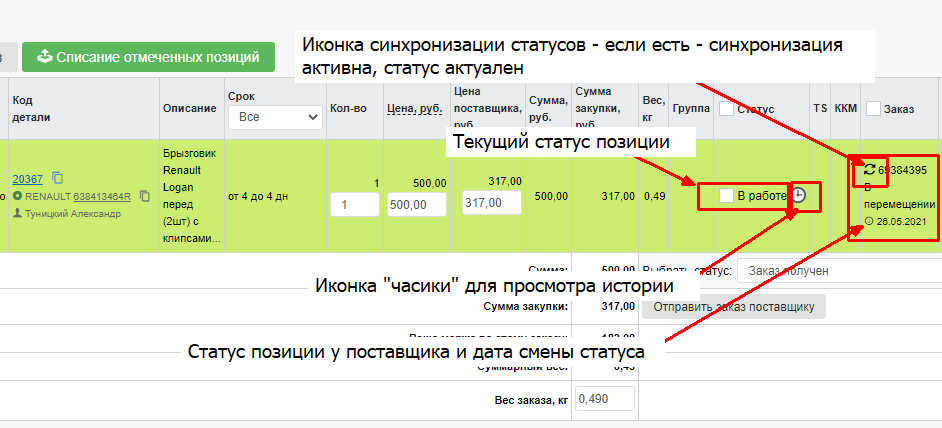Image resolution: width=942 pixels, height=428 pixels.
Task: Click the price input with 500,00
Action: click(416, 204)
